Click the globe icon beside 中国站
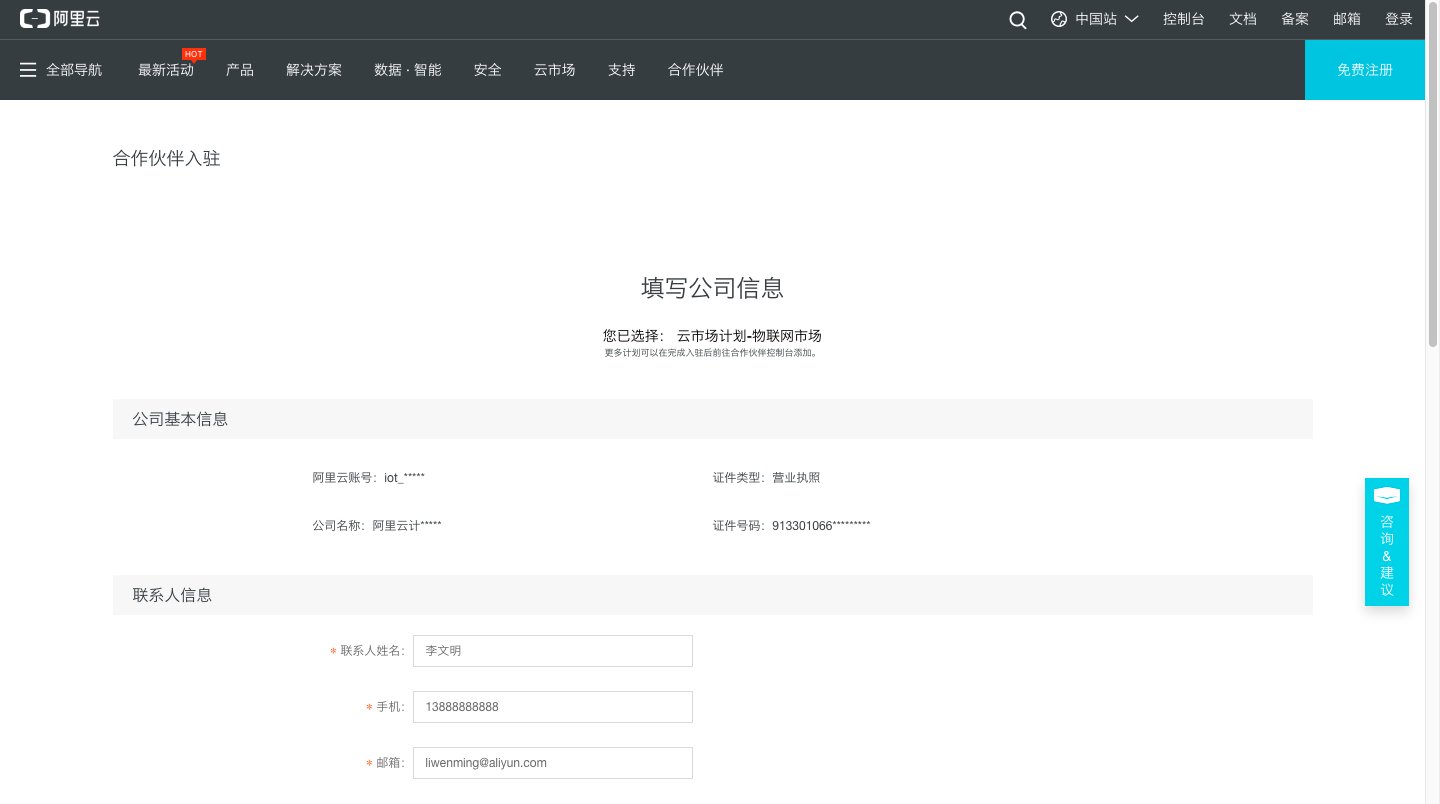 (1059, 19)
